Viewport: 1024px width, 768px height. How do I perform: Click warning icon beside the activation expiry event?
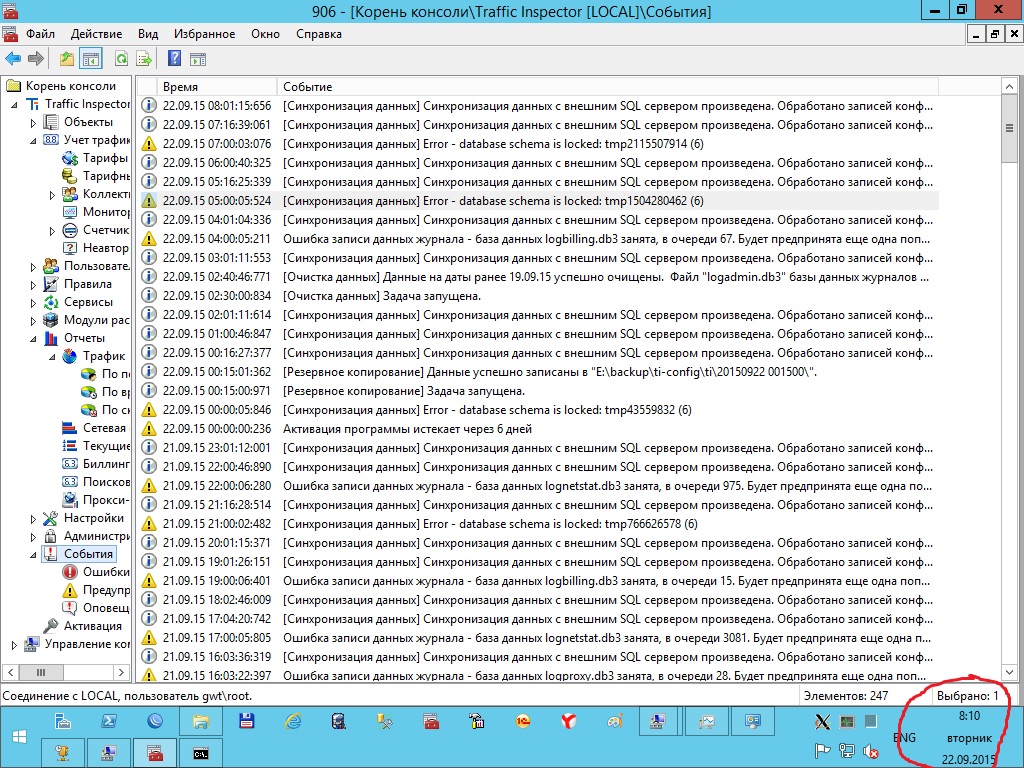pyautogui.click(x=149, y=429)
